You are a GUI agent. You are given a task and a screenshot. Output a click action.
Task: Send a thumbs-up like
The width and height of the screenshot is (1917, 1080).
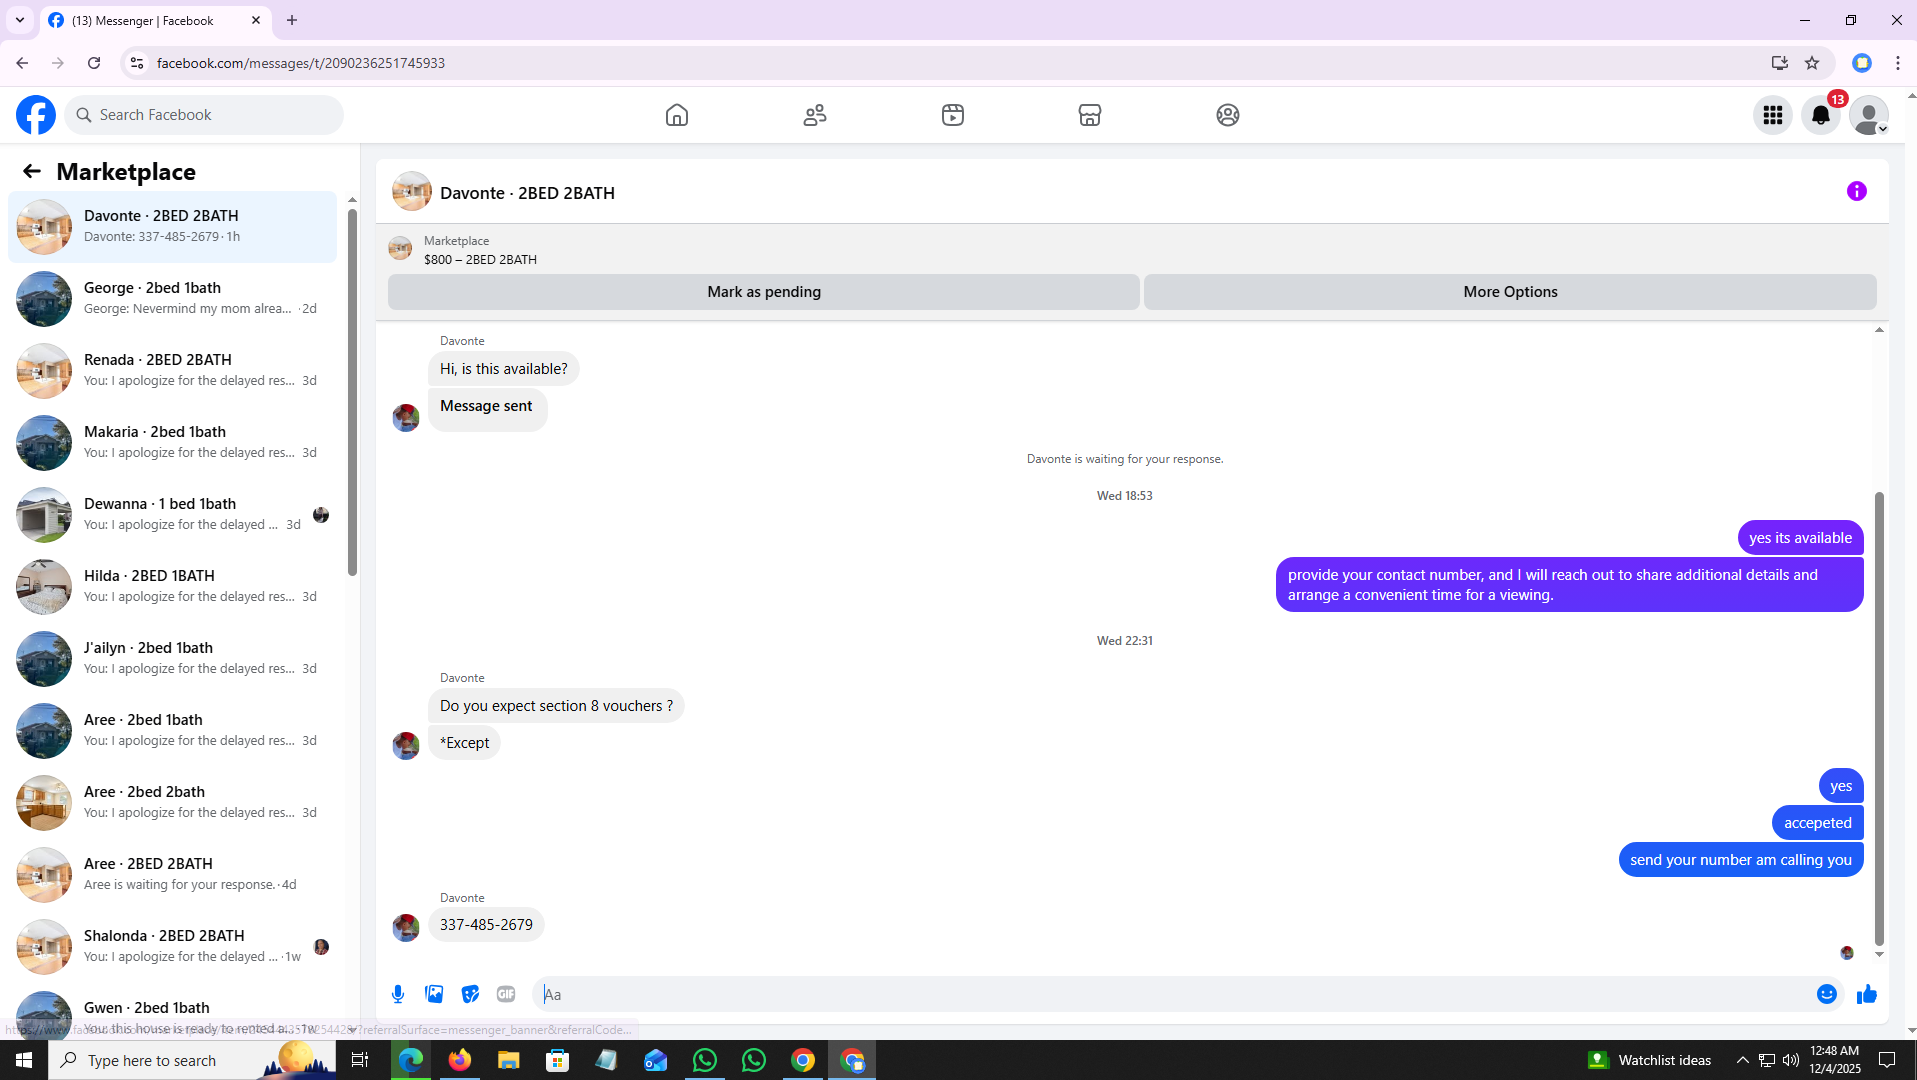pyautogui.click(x=1867, y=994)
